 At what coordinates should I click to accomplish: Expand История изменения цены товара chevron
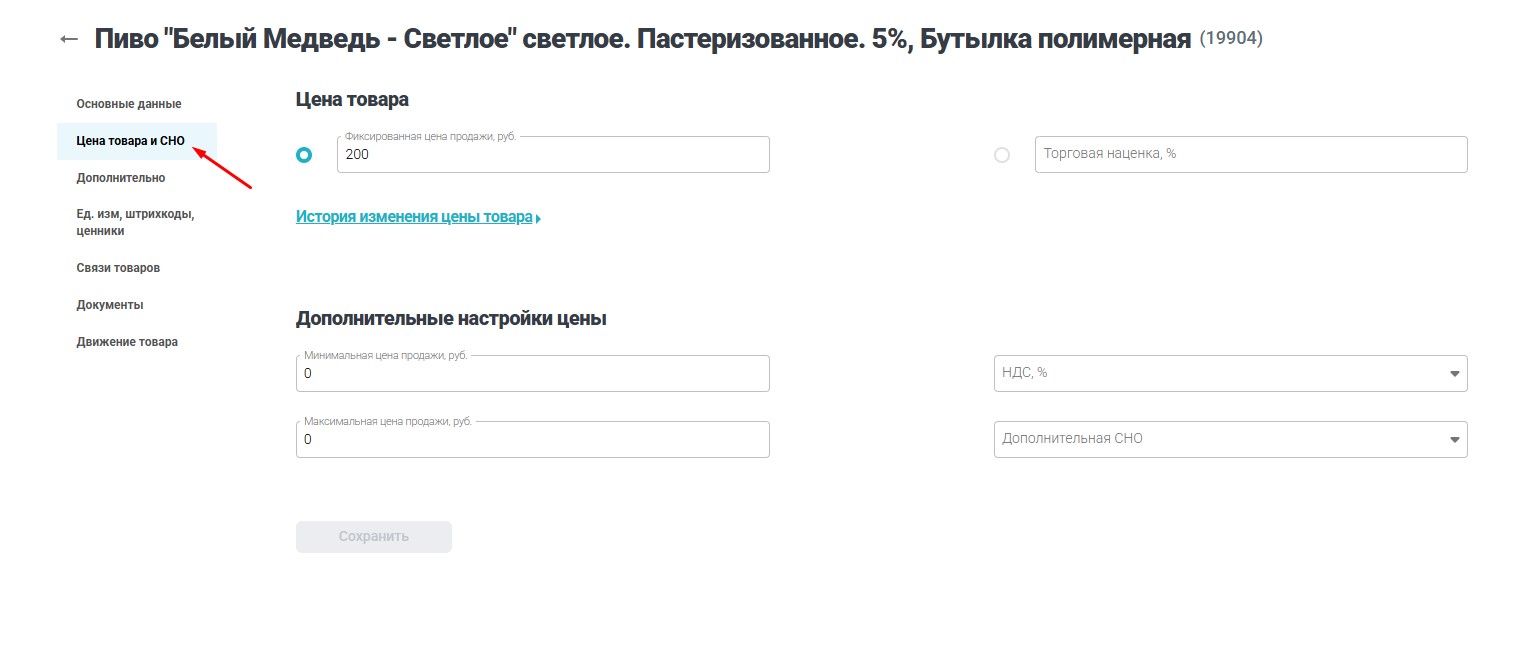[540, 217]
